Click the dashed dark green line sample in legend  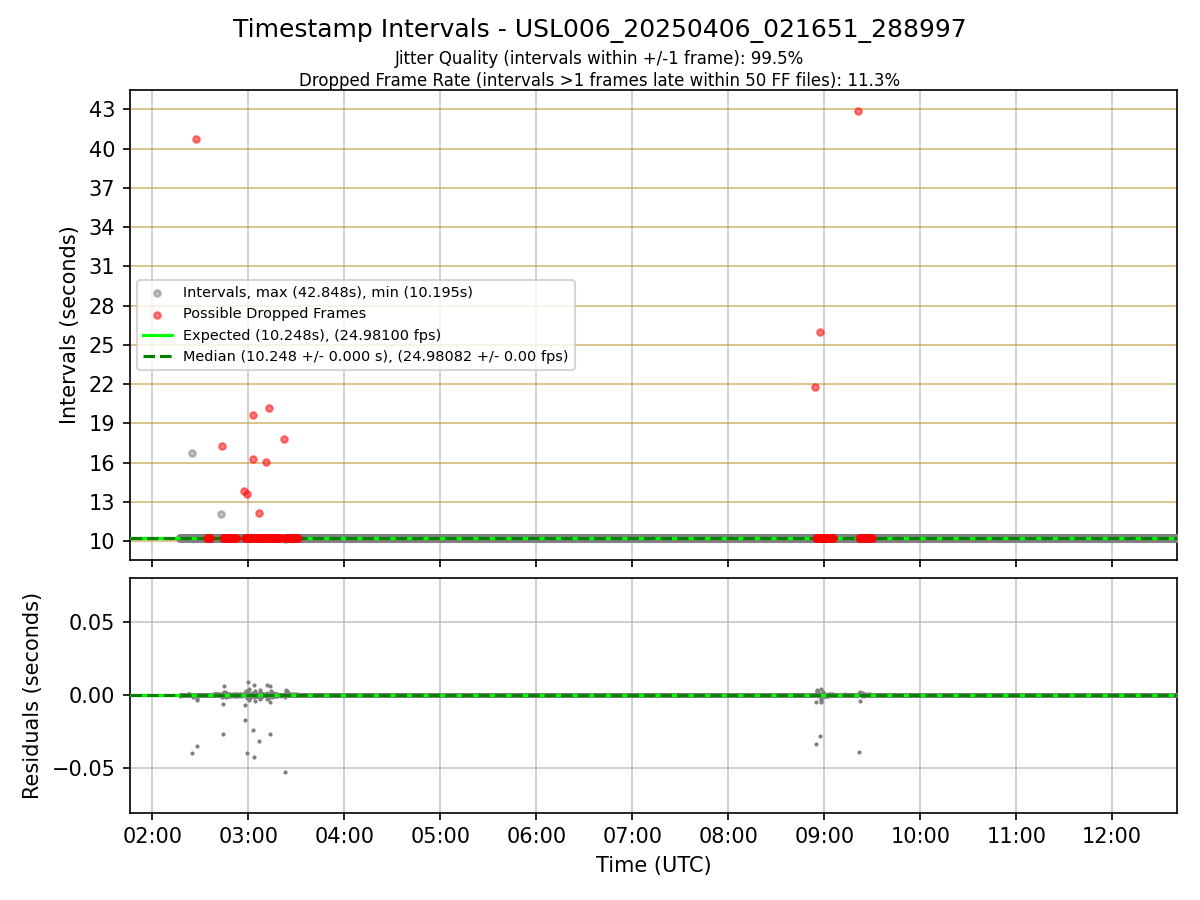pos(157,356)
